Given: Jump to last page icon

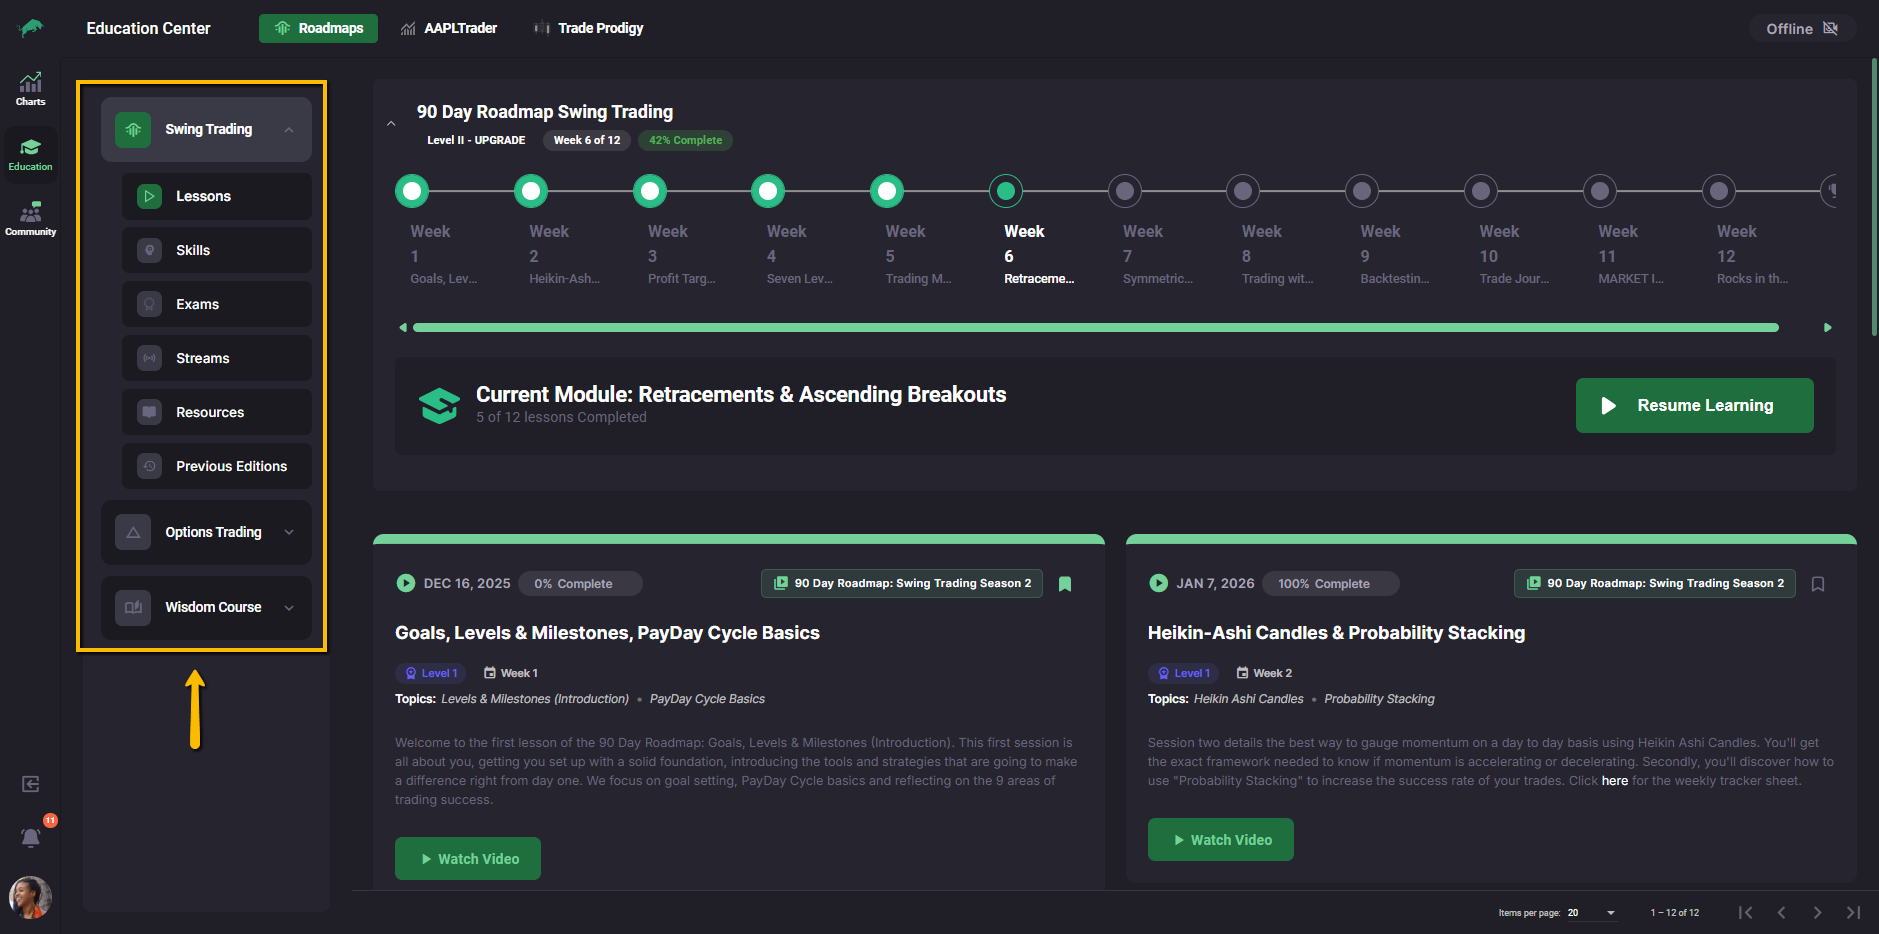Looking at the screenshot, I should (1853, 912).
